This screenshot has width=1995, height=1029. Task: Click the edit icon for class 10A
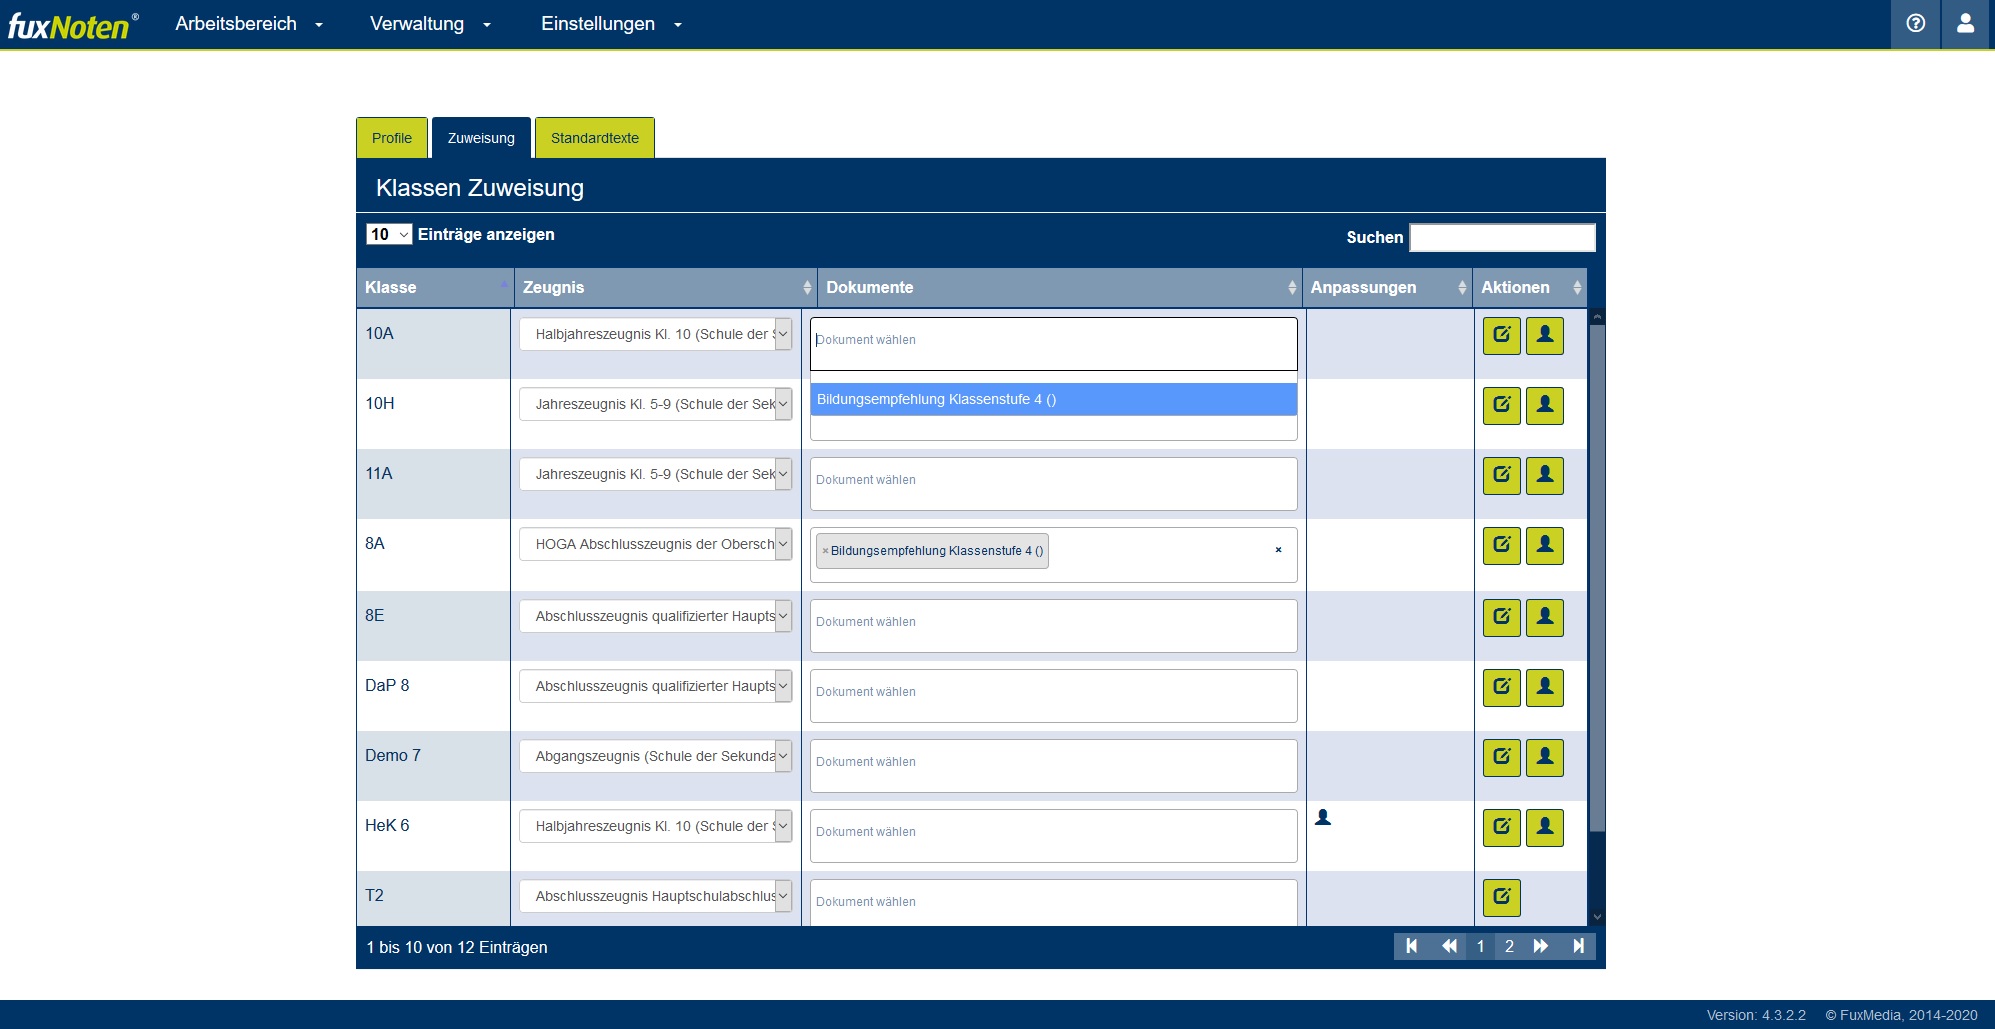click(x=1501, y=335)
